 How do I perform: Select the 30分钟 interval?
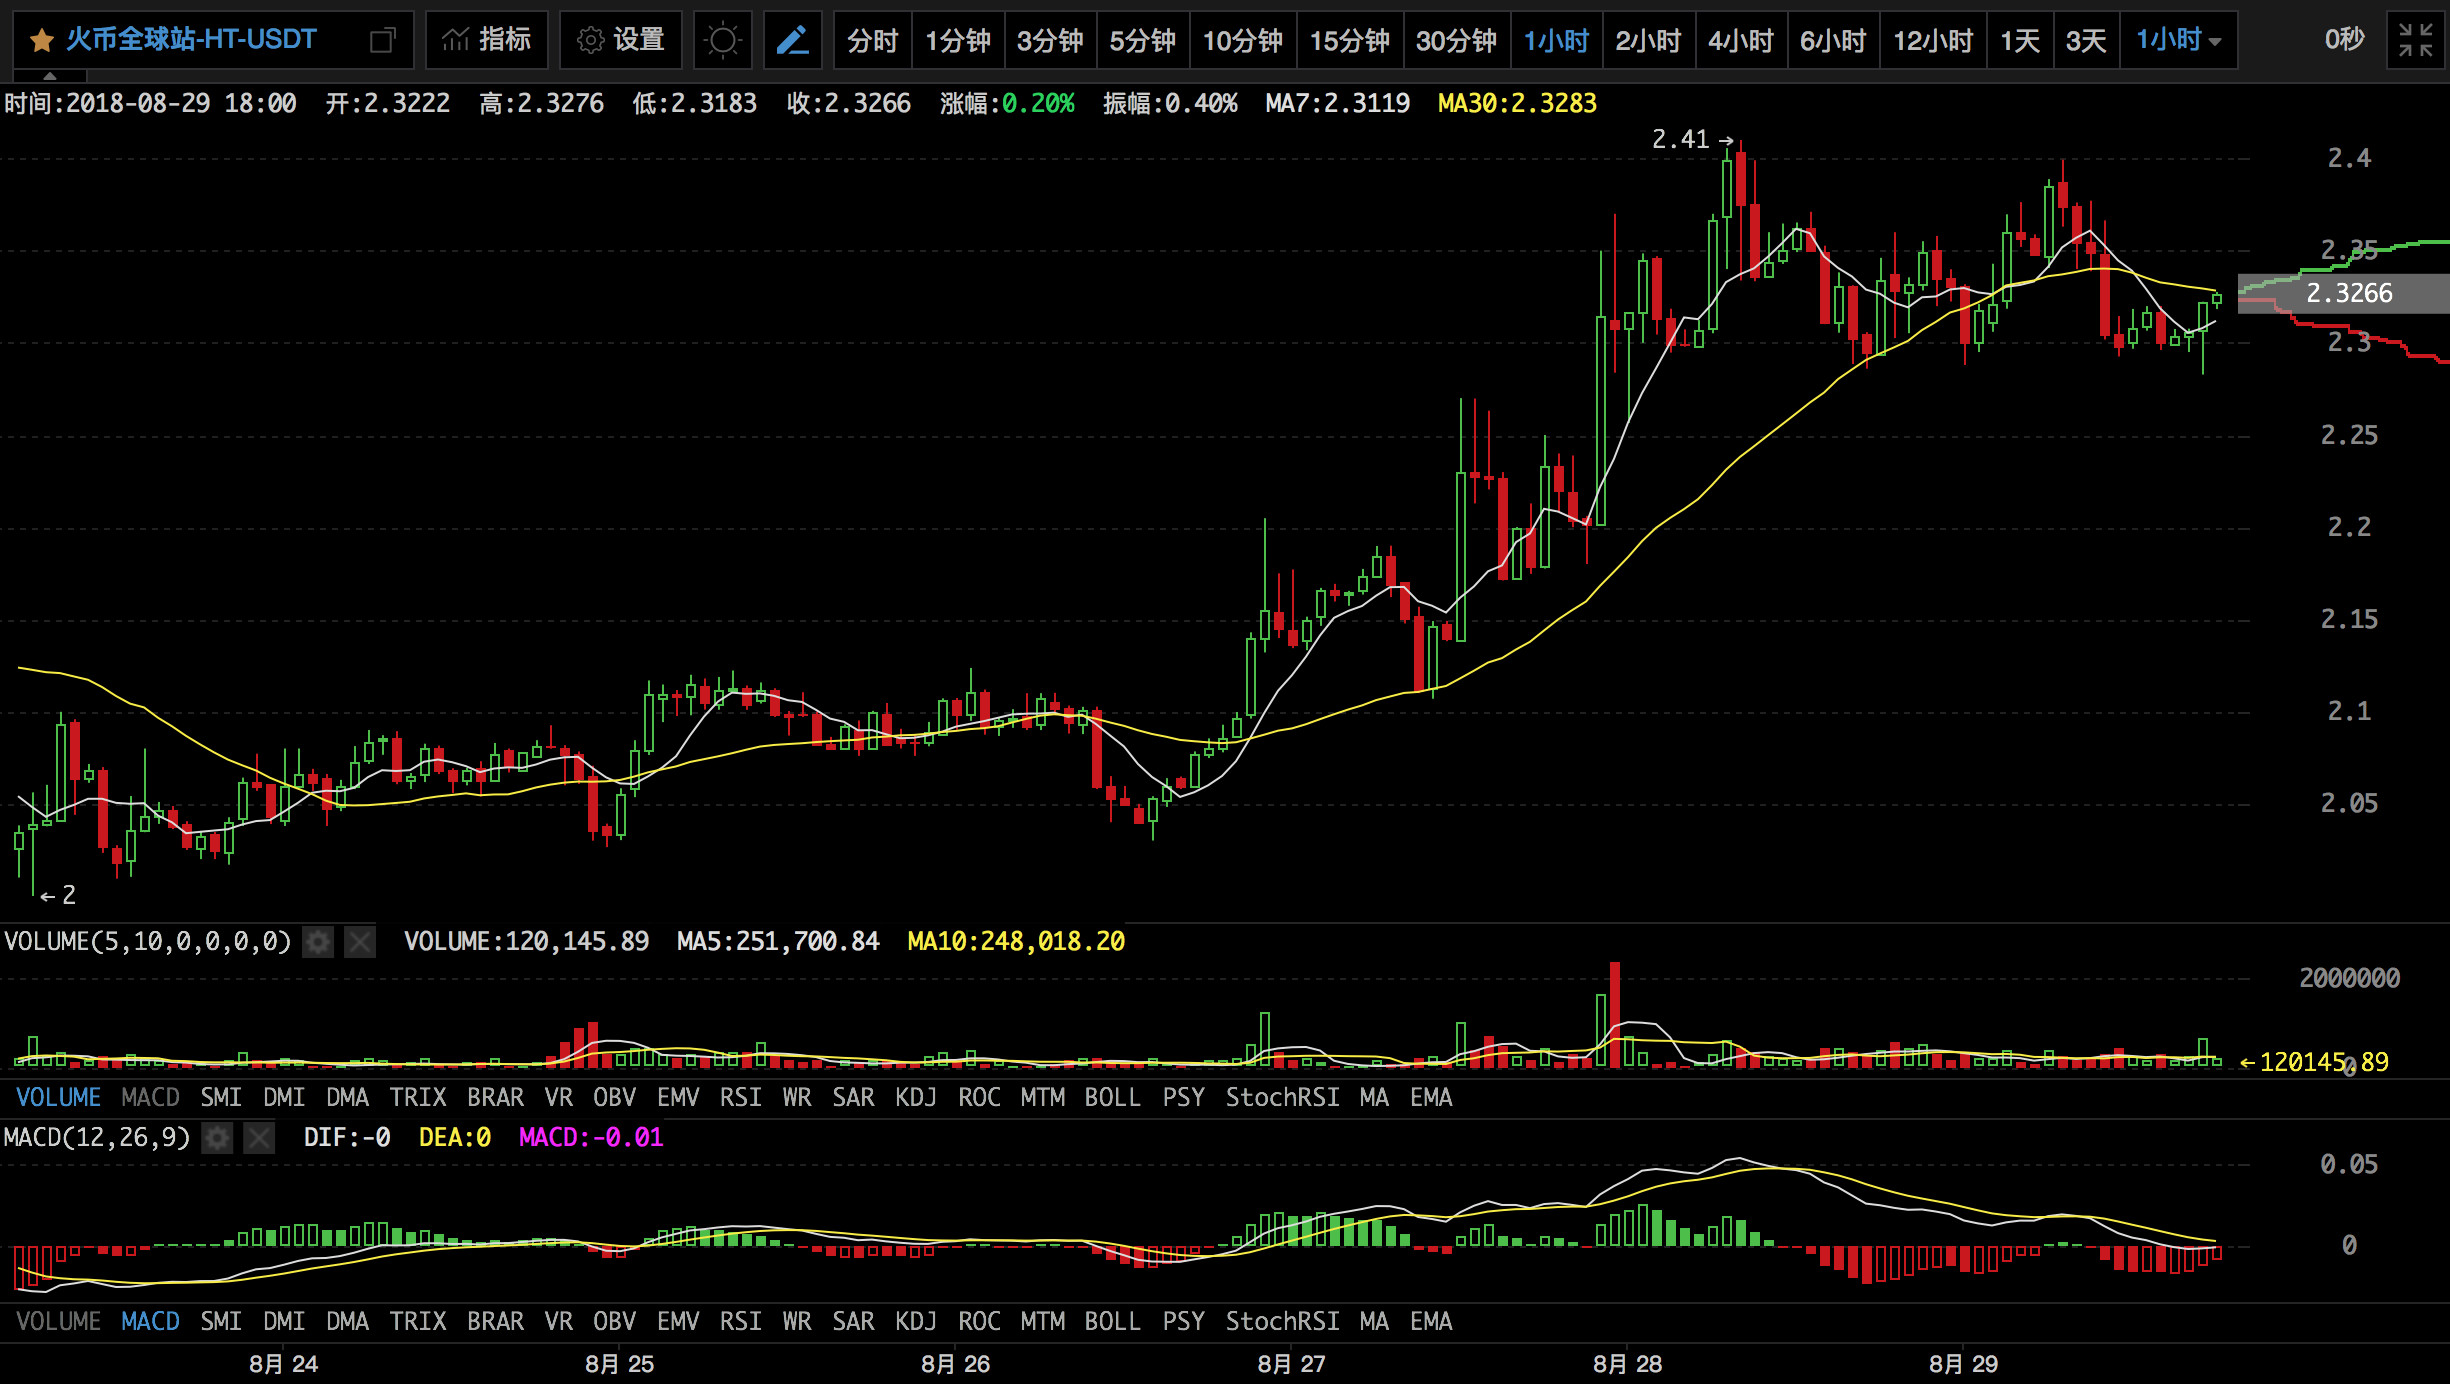1456,40
